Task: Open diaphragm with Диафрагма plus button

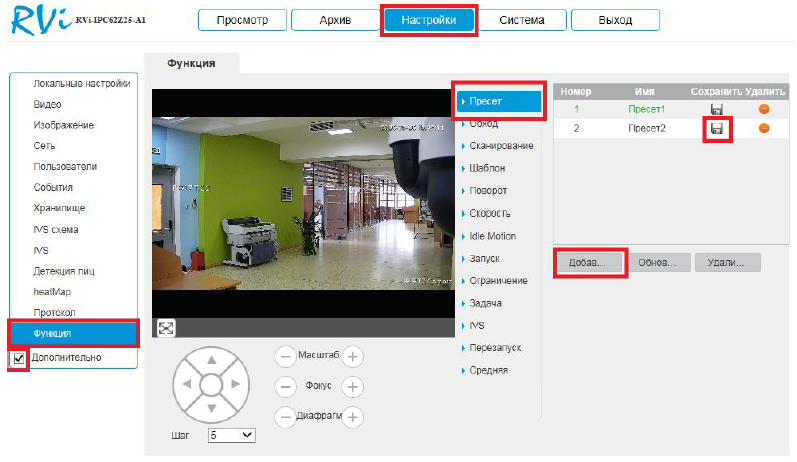Action: tap(353, 417)
